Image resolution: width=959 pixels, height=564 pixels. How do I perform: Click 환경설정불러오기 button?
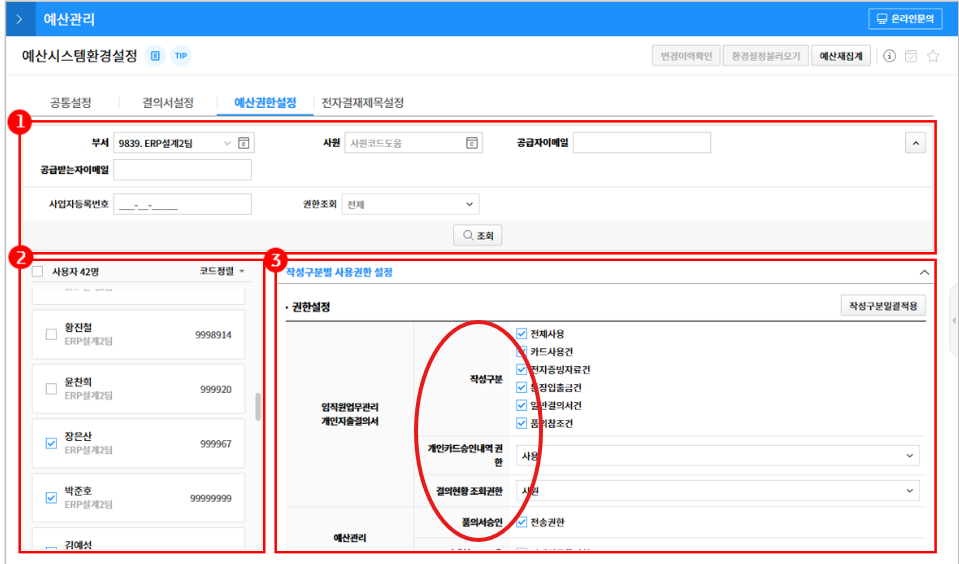[766, 56]
